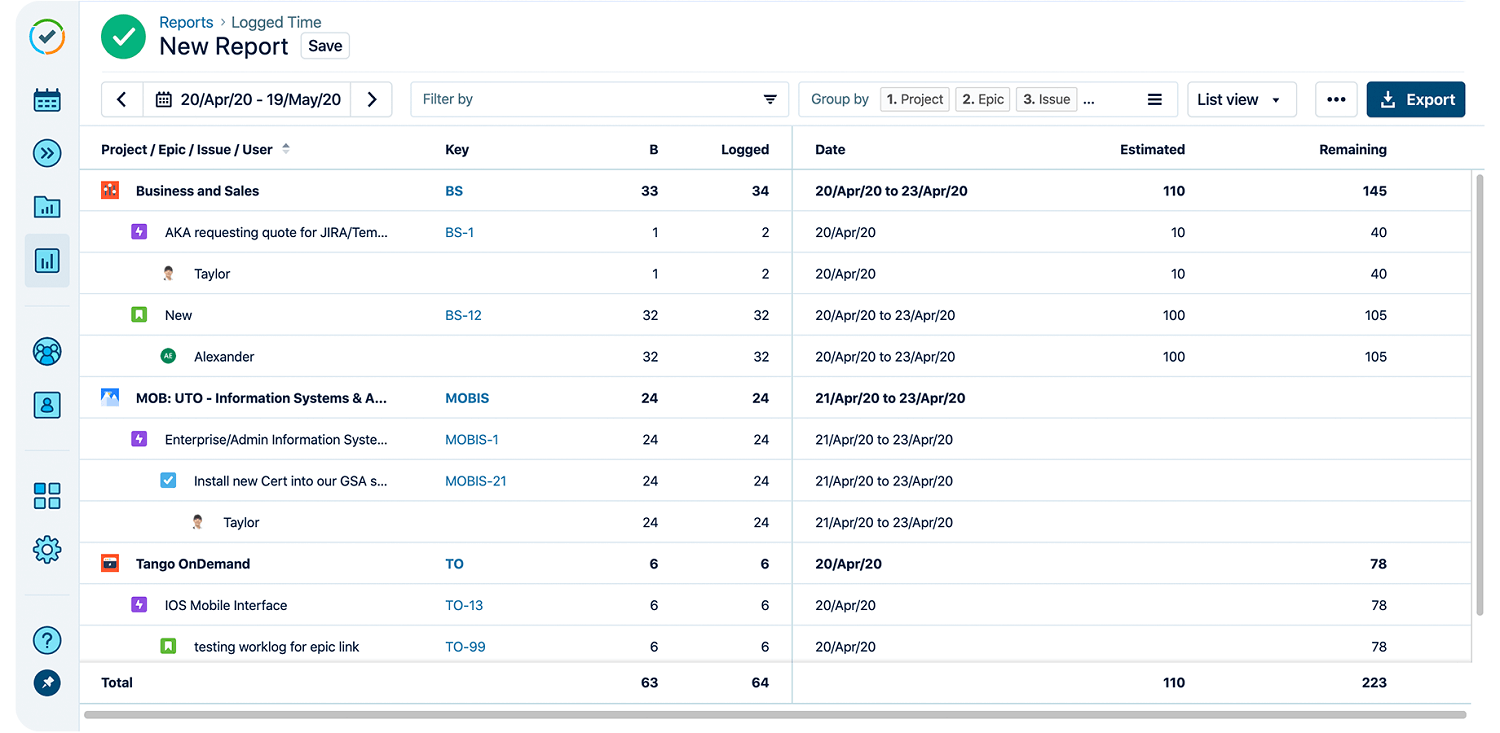Toggle the 1. Project grouping chip

click(x=914, y=99)
